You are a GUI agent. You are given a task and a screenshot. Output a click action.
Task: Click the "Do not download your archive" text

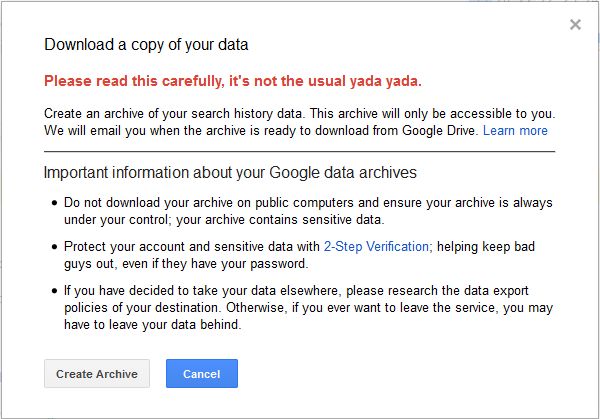[x=180, y=202]
